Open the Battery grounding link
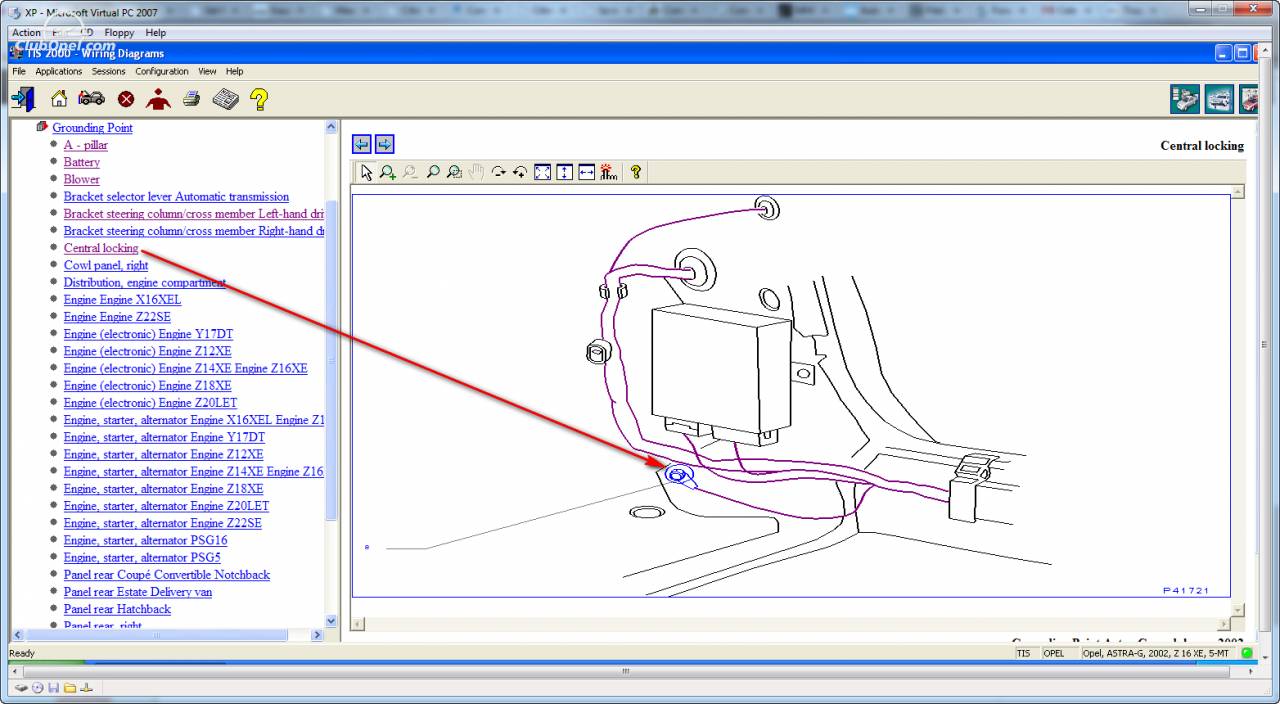1280x704 pixels. click(x=82, y=162)
